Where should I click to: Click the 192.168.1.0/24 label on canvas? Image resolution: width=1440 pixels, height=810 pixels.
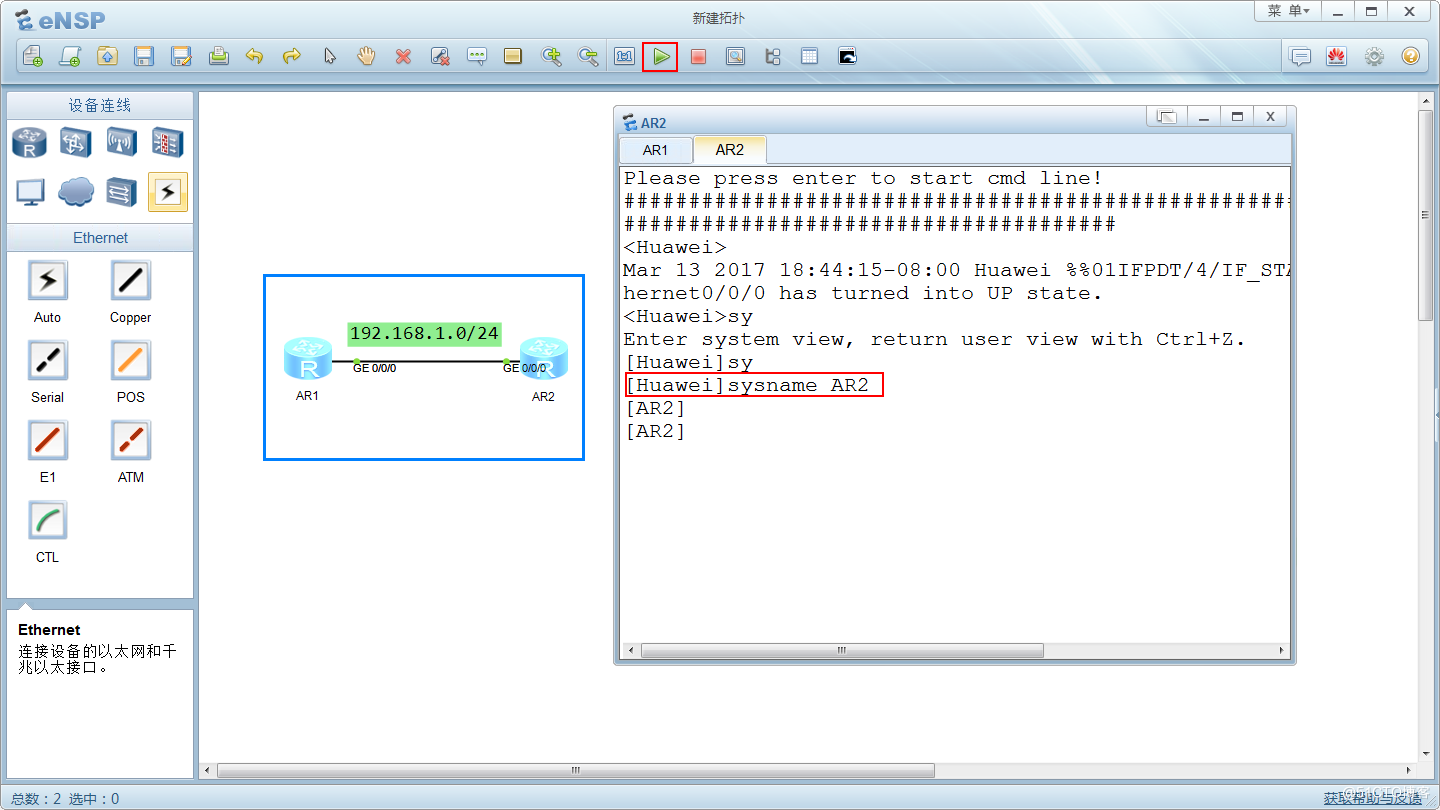[x=424, y=334]
